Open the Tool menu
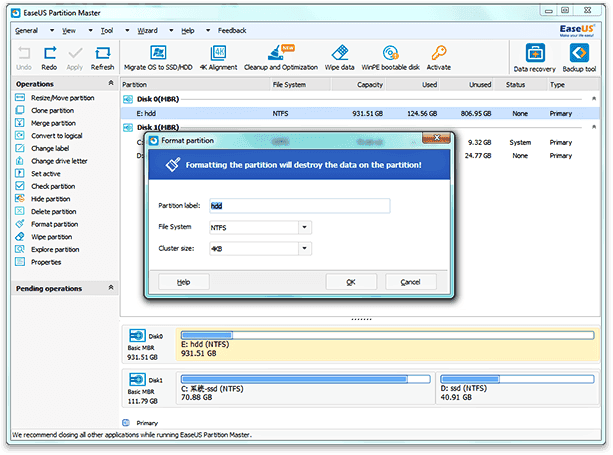Viewport: 613px width, 455px height. 107,30
